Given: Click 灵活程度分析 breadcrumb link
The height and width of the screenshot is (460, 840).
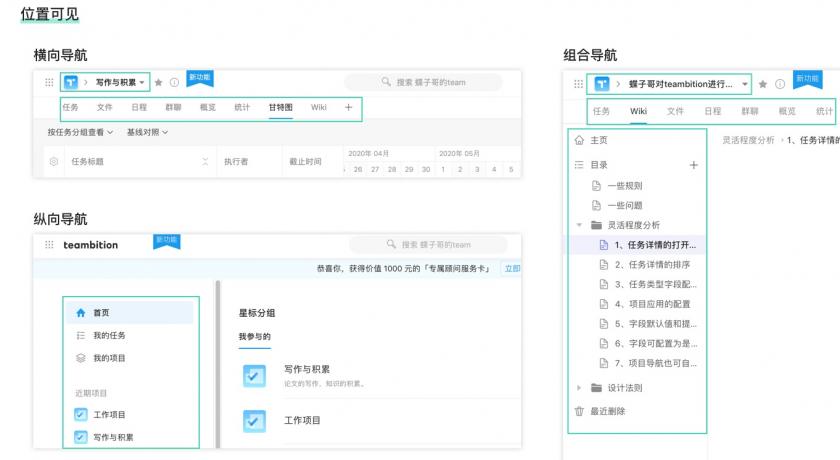Looking at the screenshot, I should point(748,140).
